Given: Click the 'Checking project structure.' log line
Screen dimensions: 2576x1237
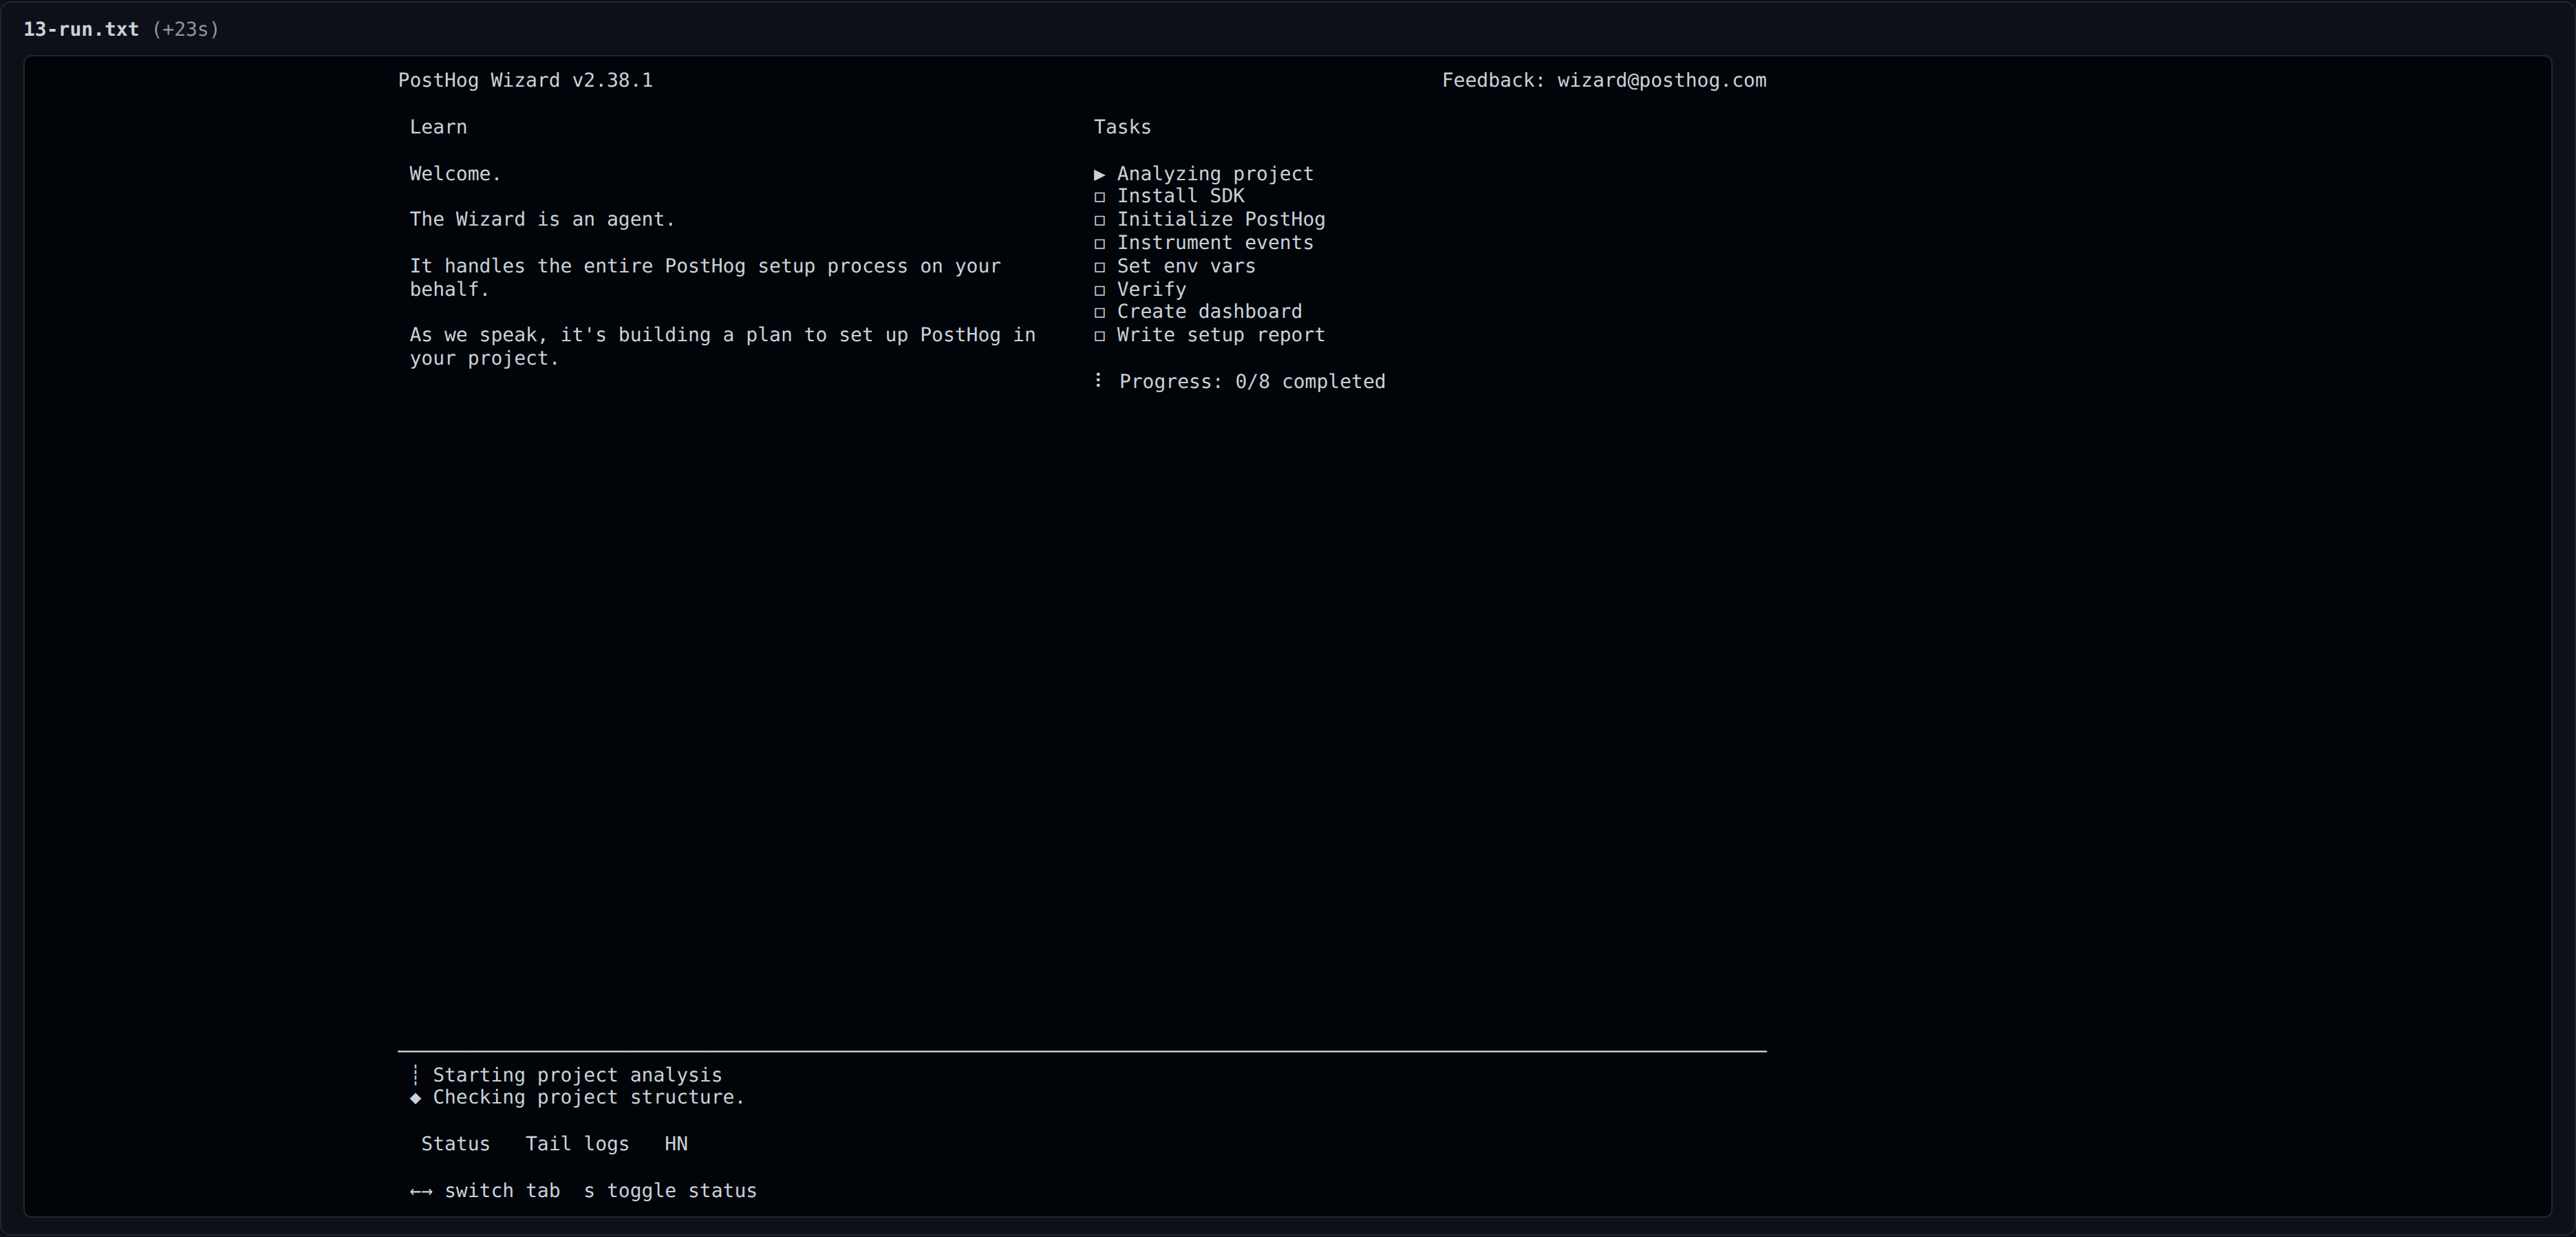Looking at the screenshot, I should click(589, 1098).
